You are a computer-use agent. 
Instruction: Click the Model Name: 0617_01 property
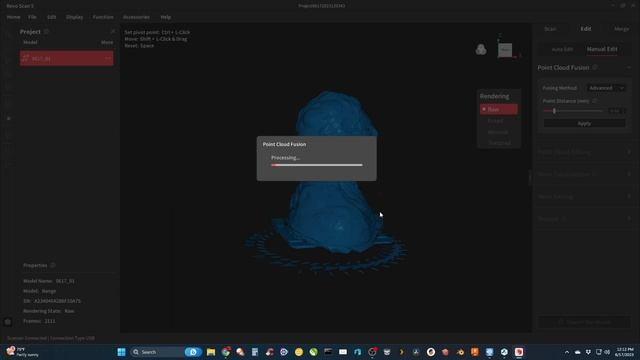[x=49, y=281]
